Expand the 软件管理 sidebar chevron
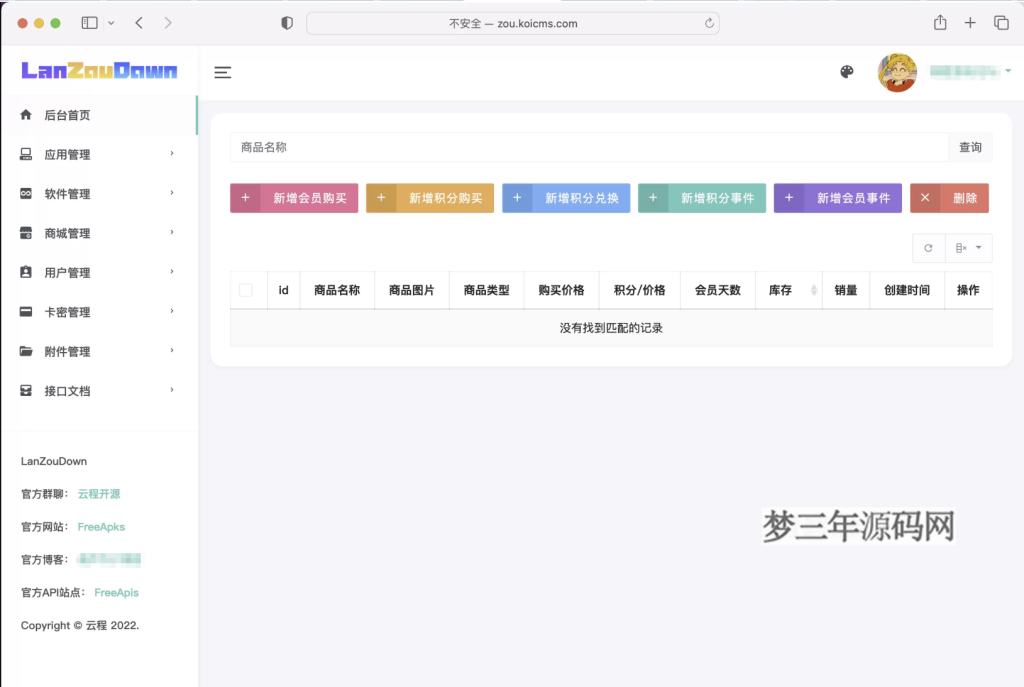 [x=171, y=193]
